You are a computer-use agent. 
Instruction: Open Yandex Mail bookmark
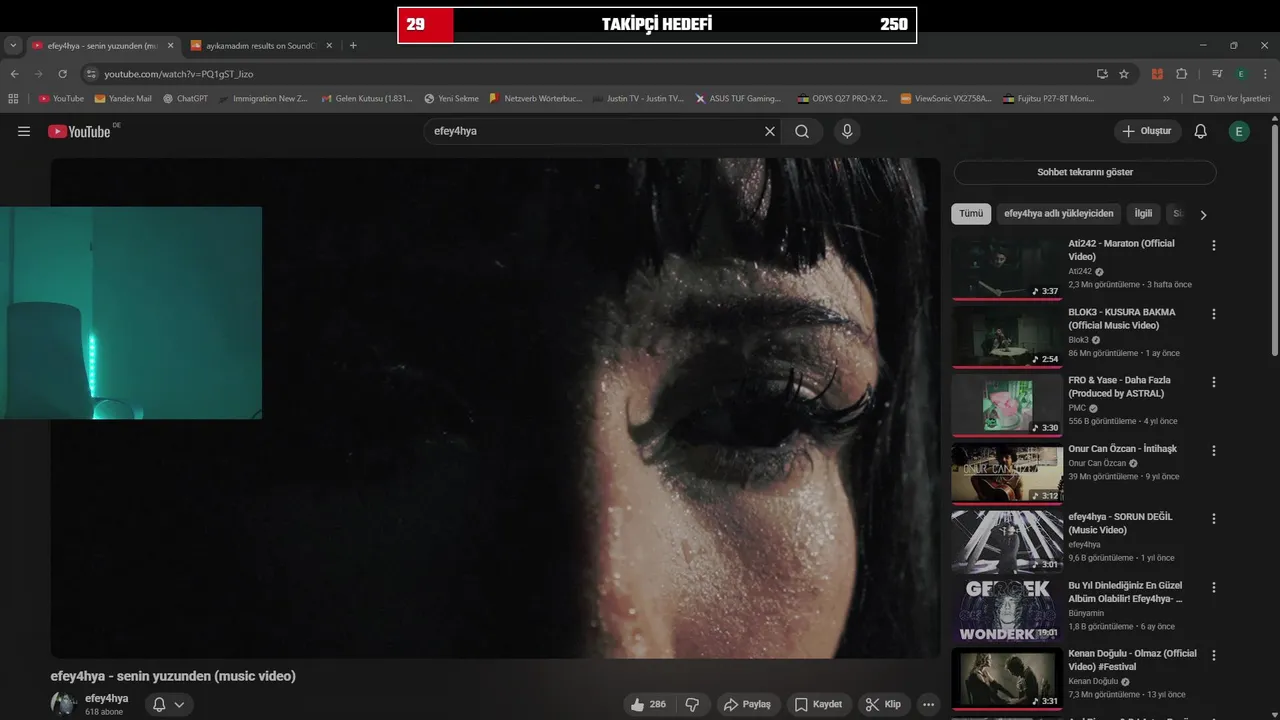pos(123,99)
